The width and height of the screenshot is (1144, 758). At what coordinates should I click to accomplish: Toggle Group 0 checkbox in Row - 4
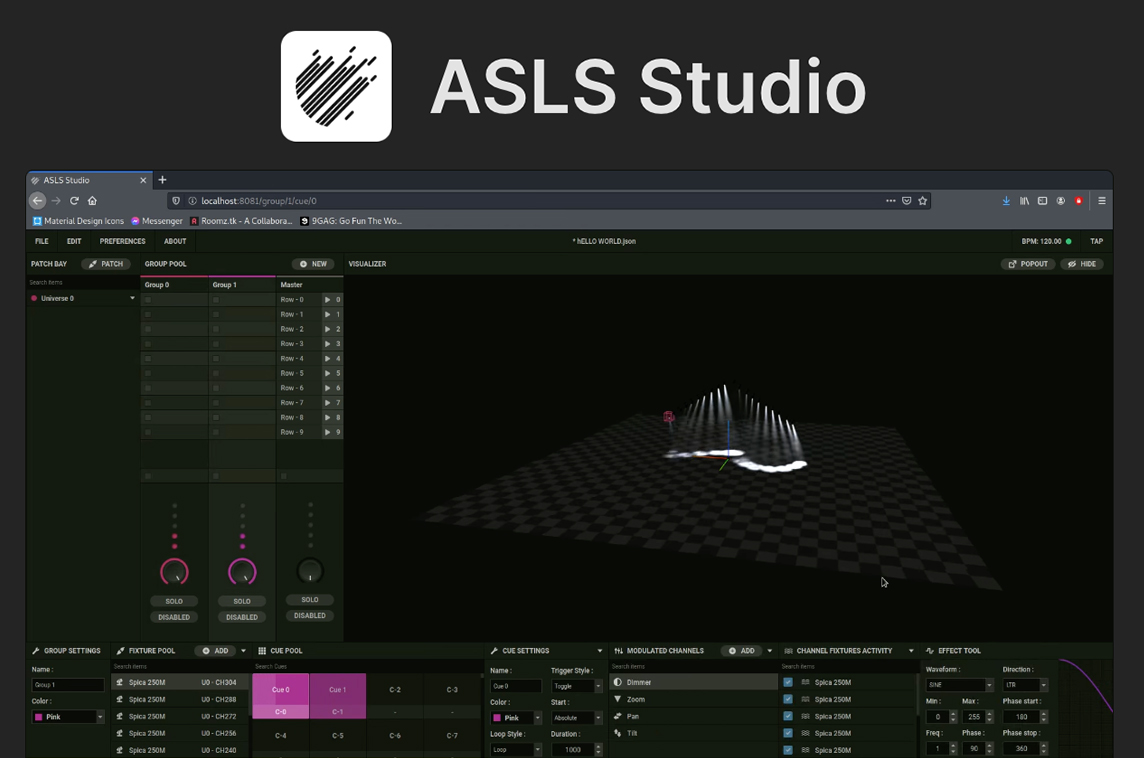pos(148,359)
